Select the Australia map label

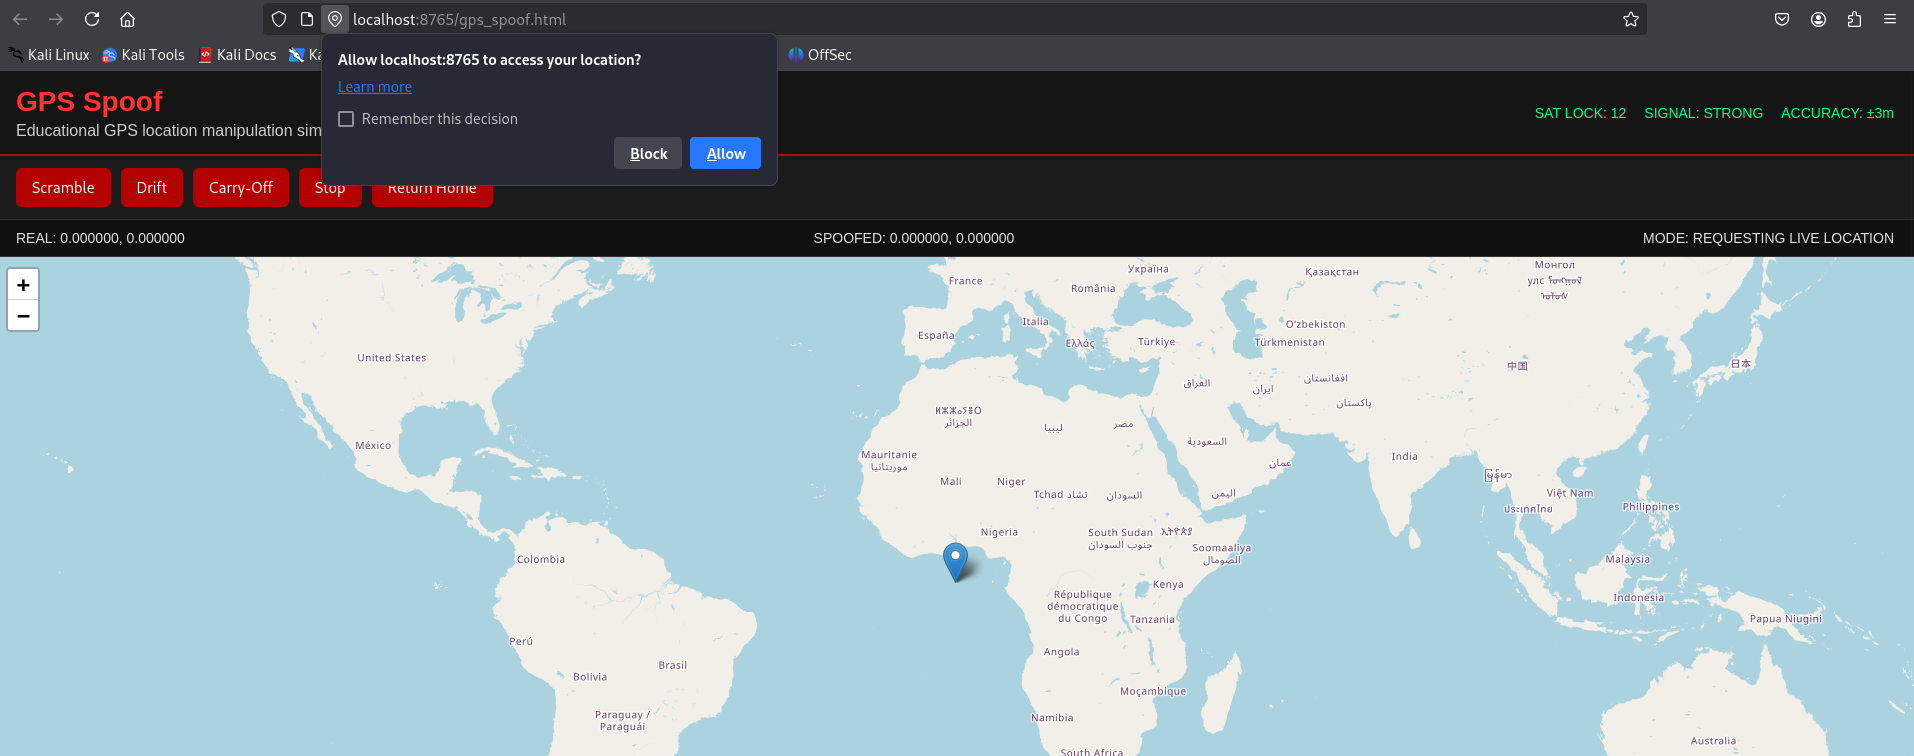point(1713,741)
